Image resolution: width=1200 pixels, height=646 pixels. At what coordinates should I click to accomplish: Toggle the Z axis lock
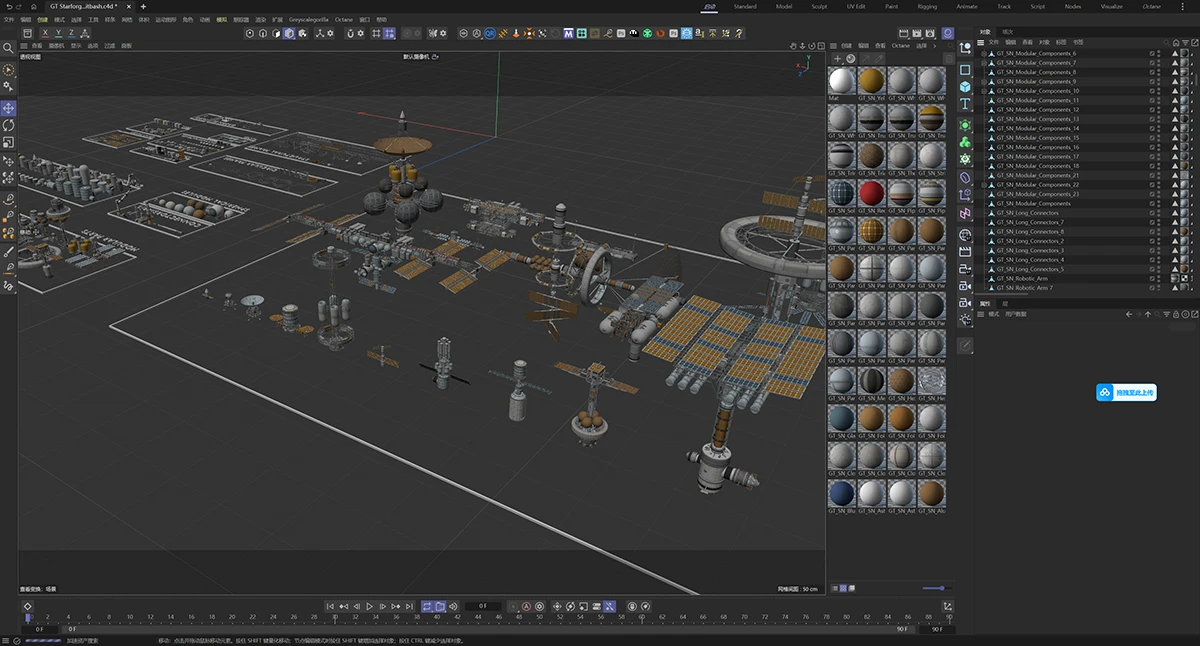tap(72, 33)
